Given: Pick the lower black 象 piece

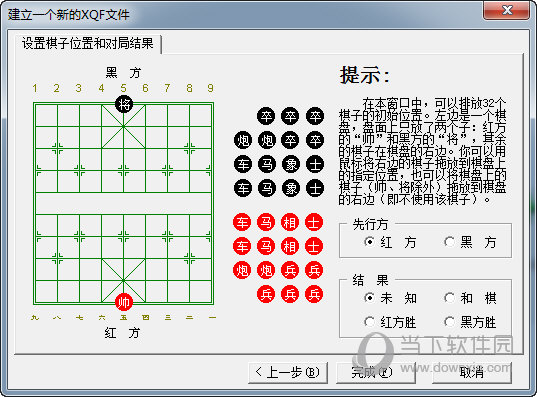Looking at the screenshot, I should pyautogui.click(x=291, y=188).
